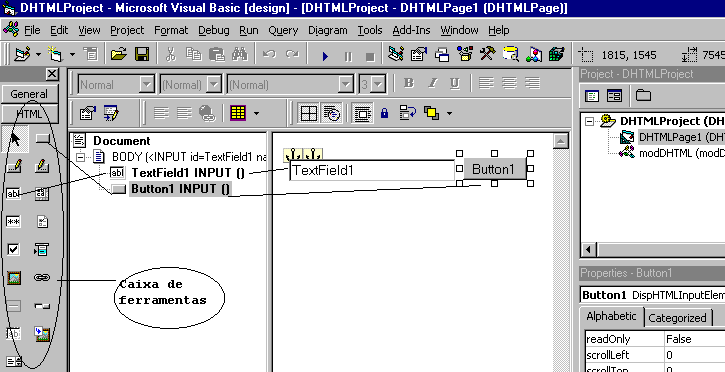Toggle Underline formatting button

(x=455, y=83)
